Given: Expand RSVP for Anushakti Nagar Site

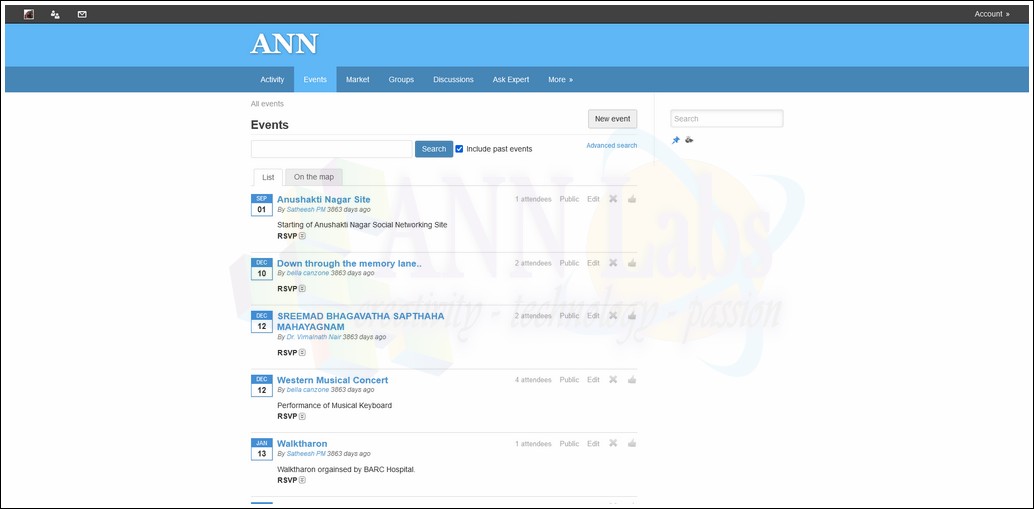Looking at the screenshot, I should pos(302,236).
